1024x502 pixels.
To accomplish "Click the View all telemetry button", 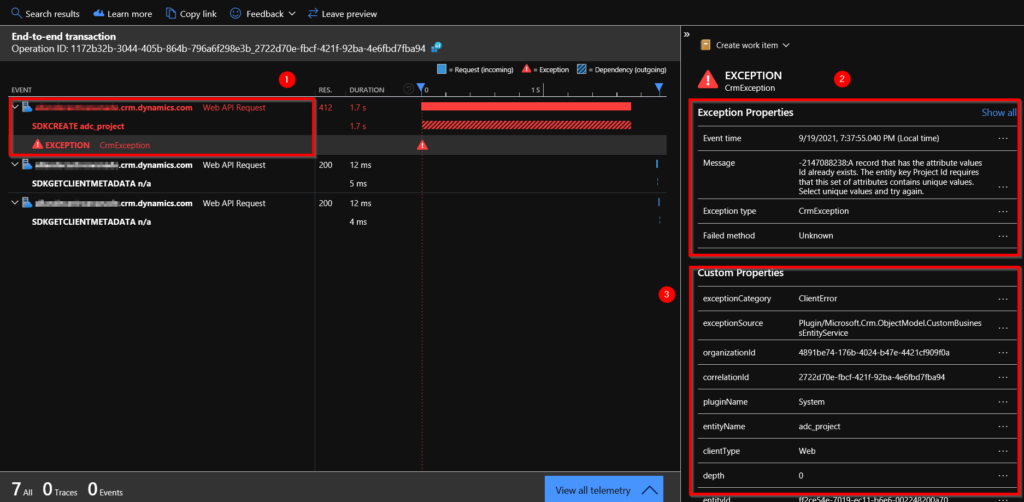I will click(604, 490).
